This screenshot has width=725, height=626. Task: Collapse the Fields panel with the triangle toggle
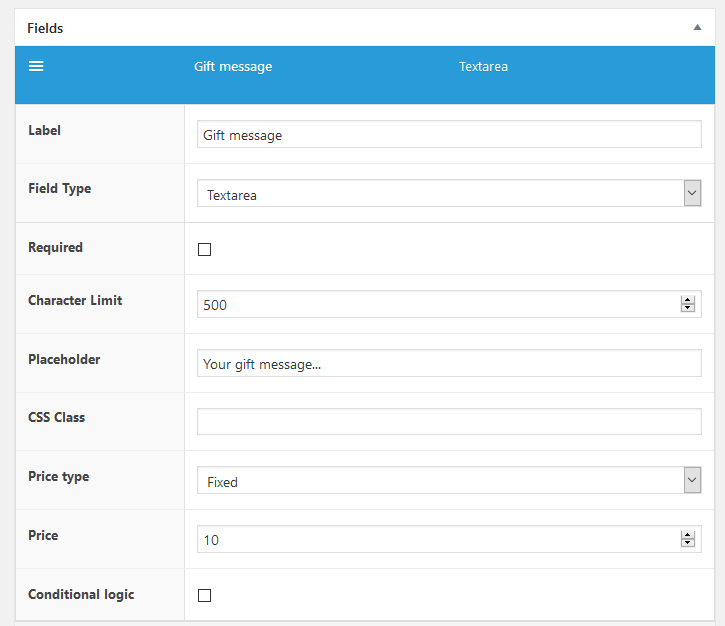[697, 27]
